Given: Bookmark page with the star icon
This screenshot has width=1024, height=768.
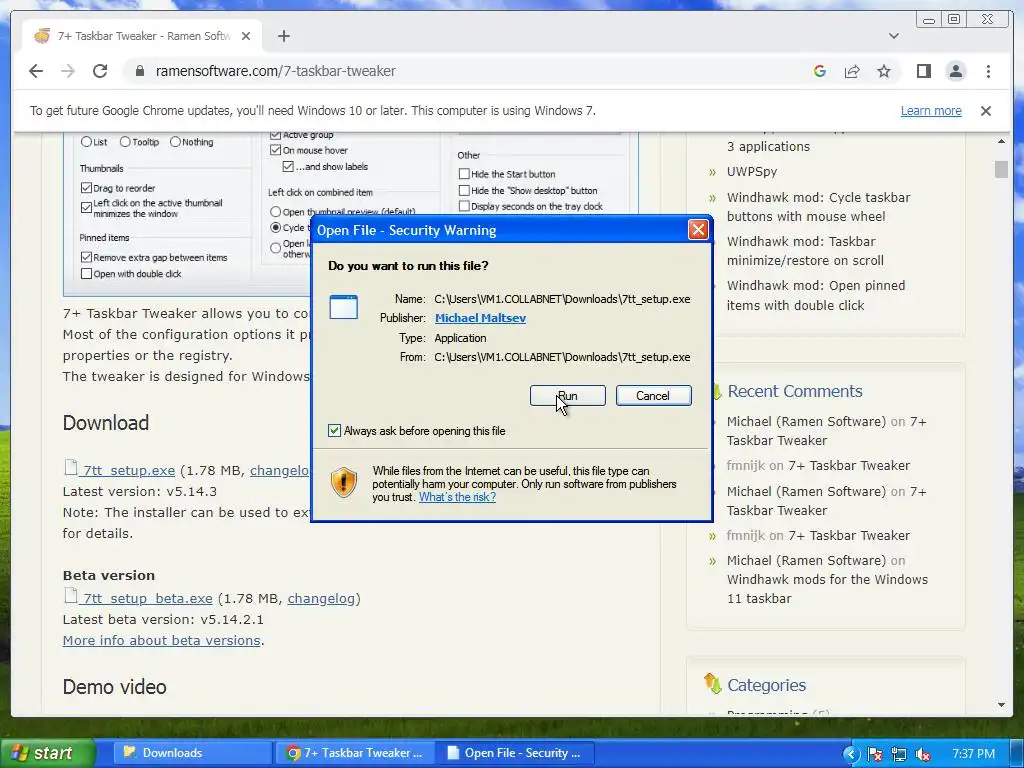Looking at the screenshot, I should tap(884, 71).
